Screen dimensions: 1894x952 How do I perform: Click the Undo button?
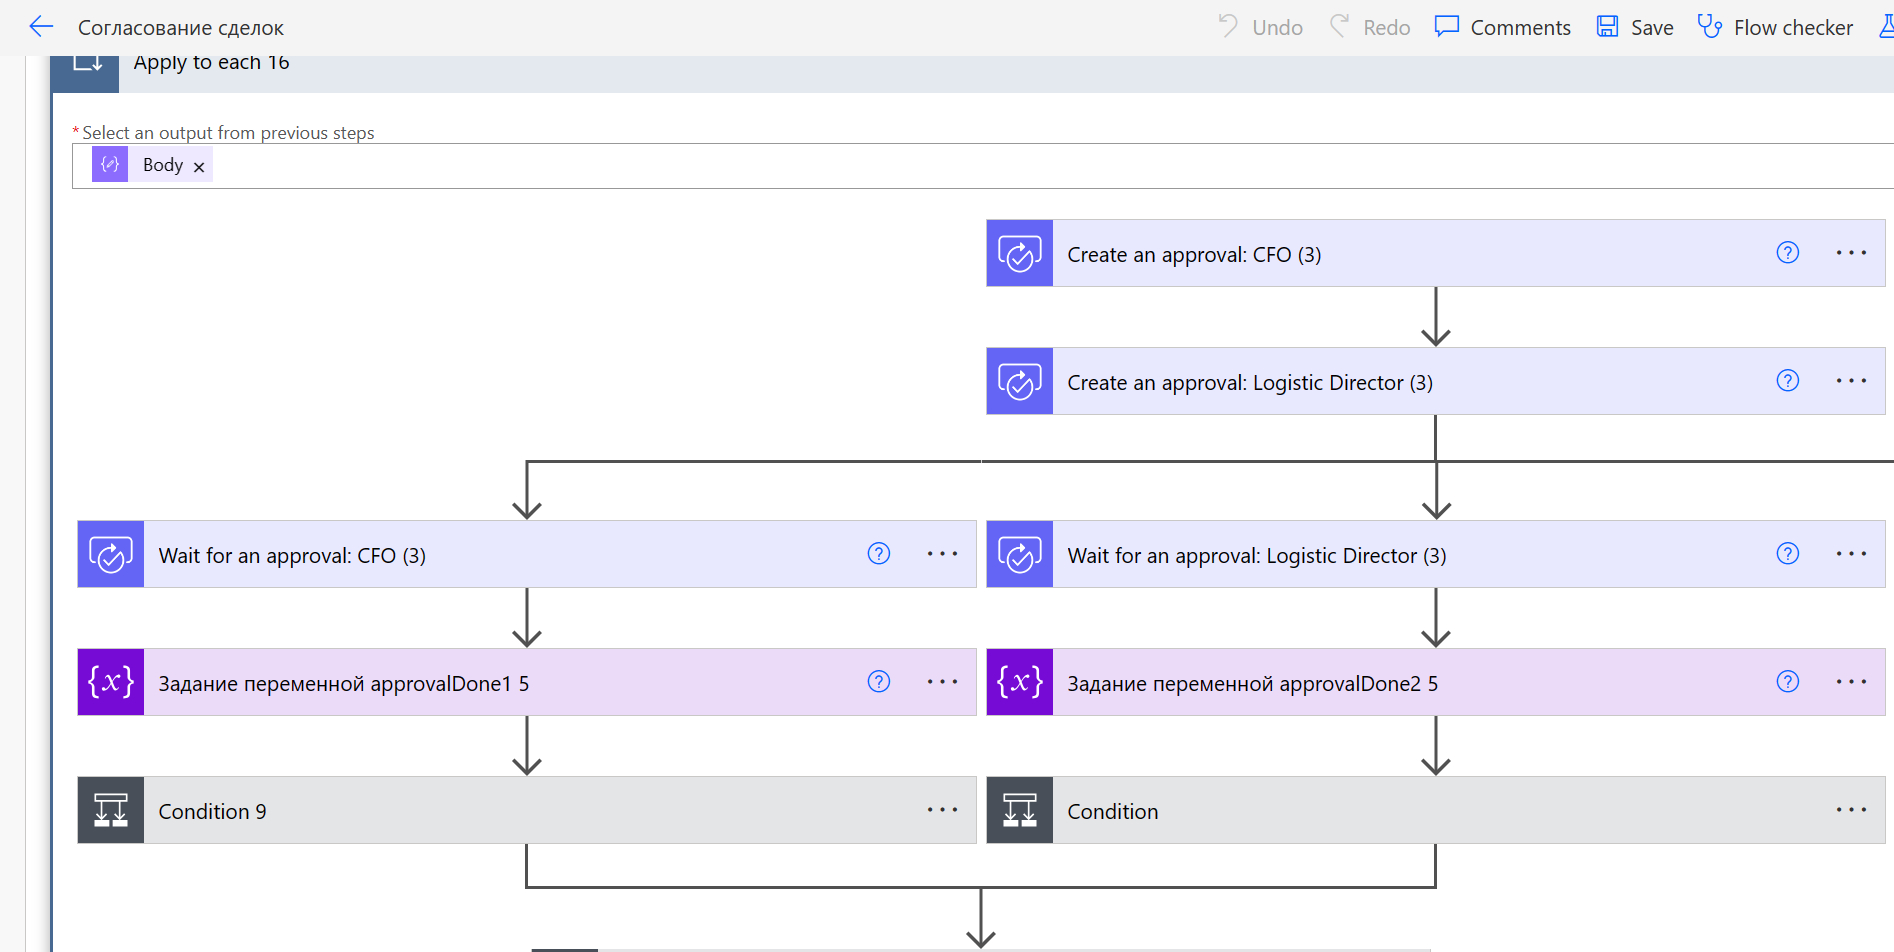coord(1261,27)
